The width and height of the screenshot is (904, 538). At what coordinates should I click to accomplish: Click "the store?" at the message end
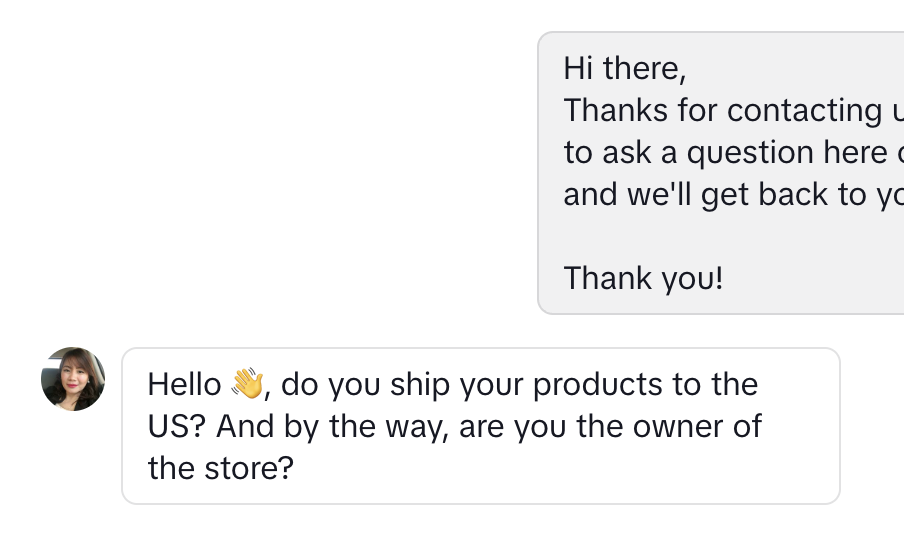click(x=221, y=468)
